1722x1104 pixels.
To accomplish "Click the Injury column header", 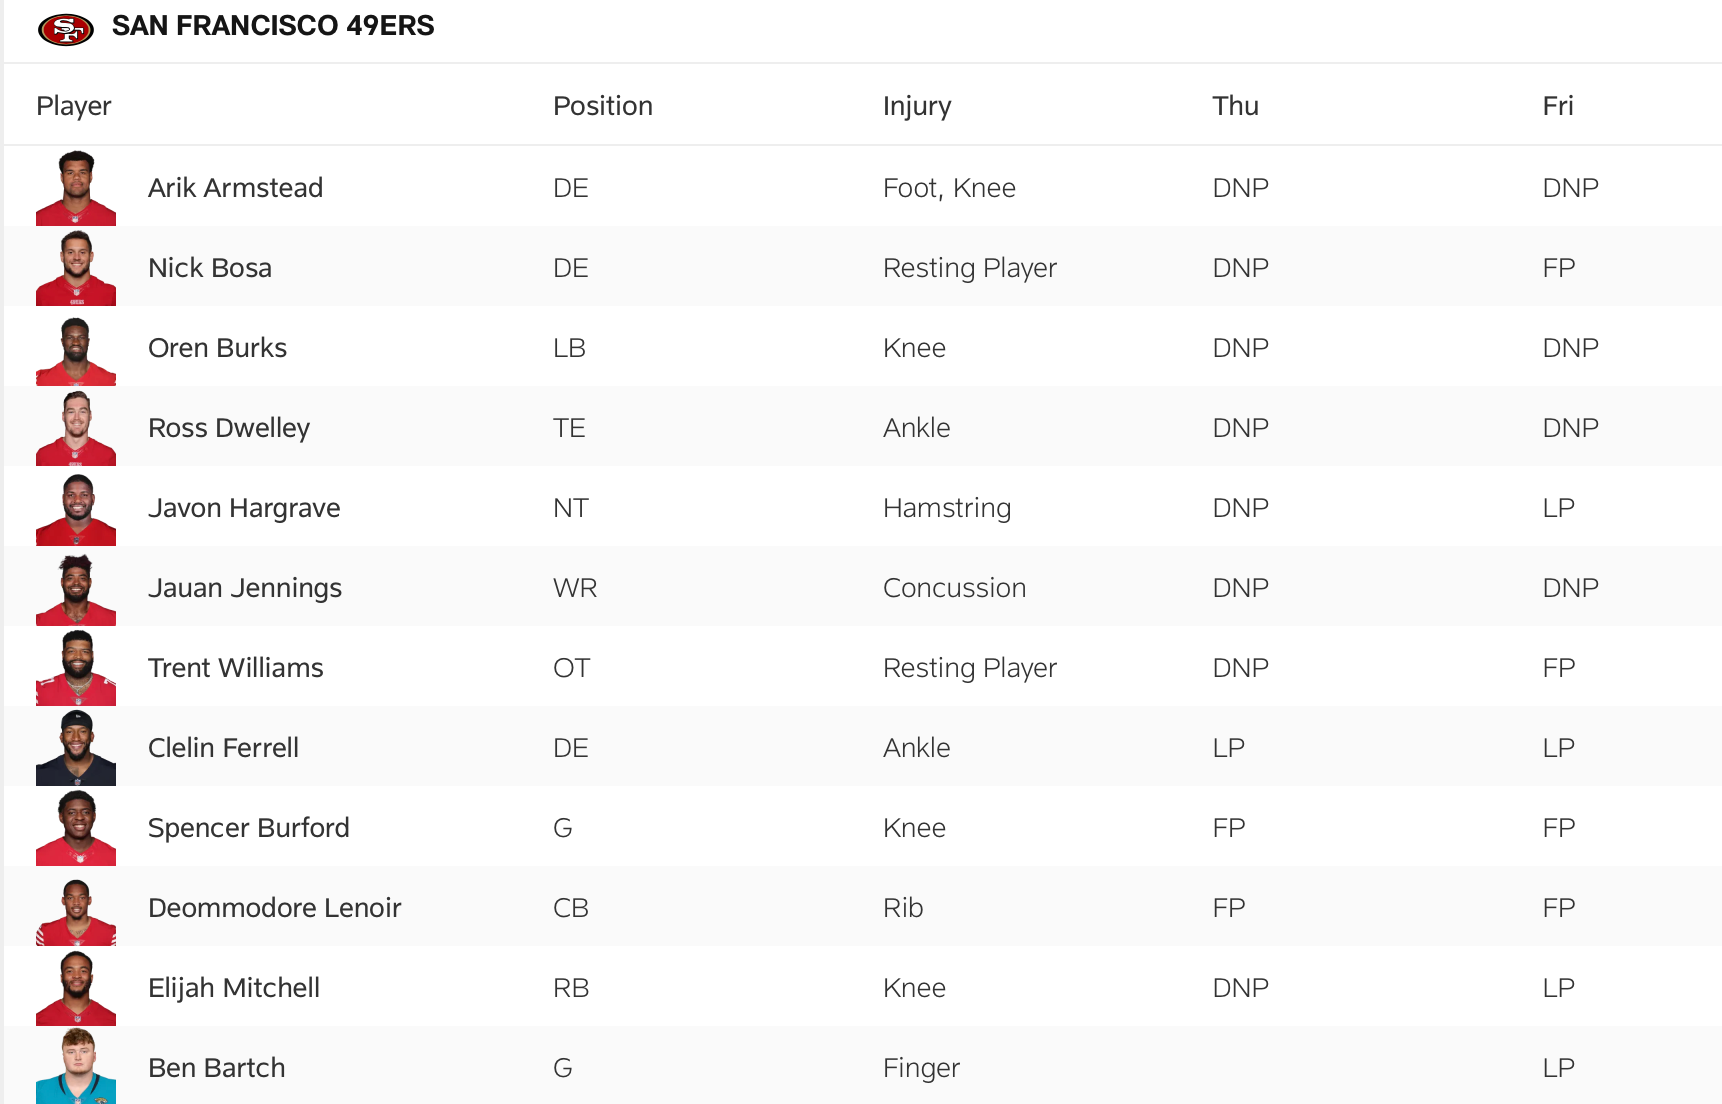I will [917, 105].
